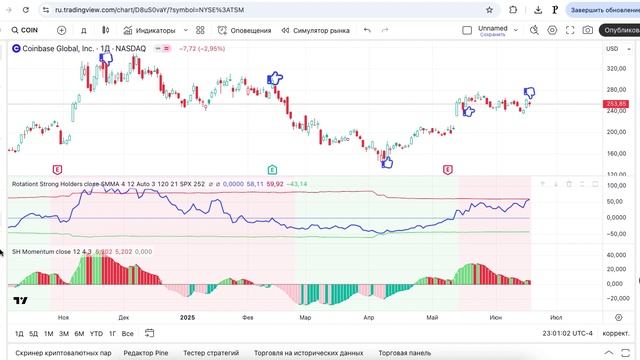Click the earnings E marker near November
The height and width of the screenshot is (360, 640).
(57, 169)
